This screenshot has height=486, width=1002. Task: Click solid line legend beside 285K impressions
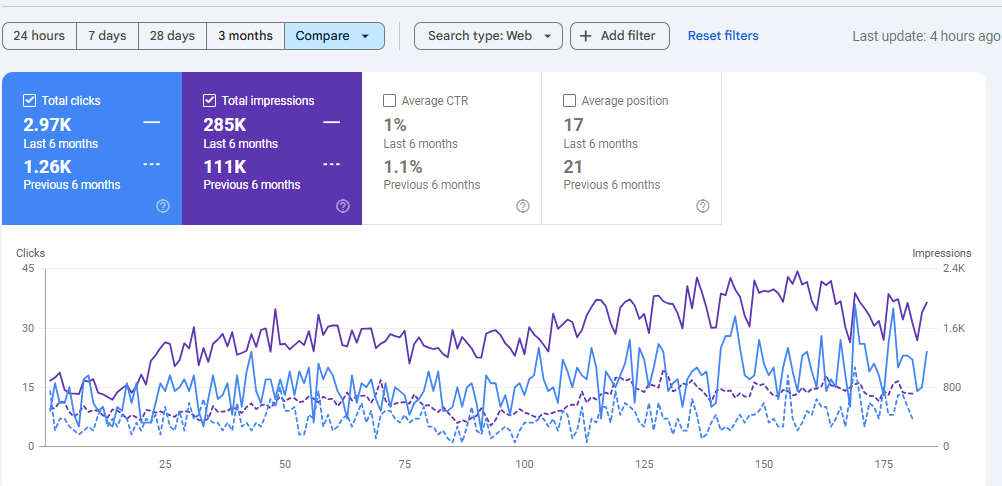(x=332, y=122)
